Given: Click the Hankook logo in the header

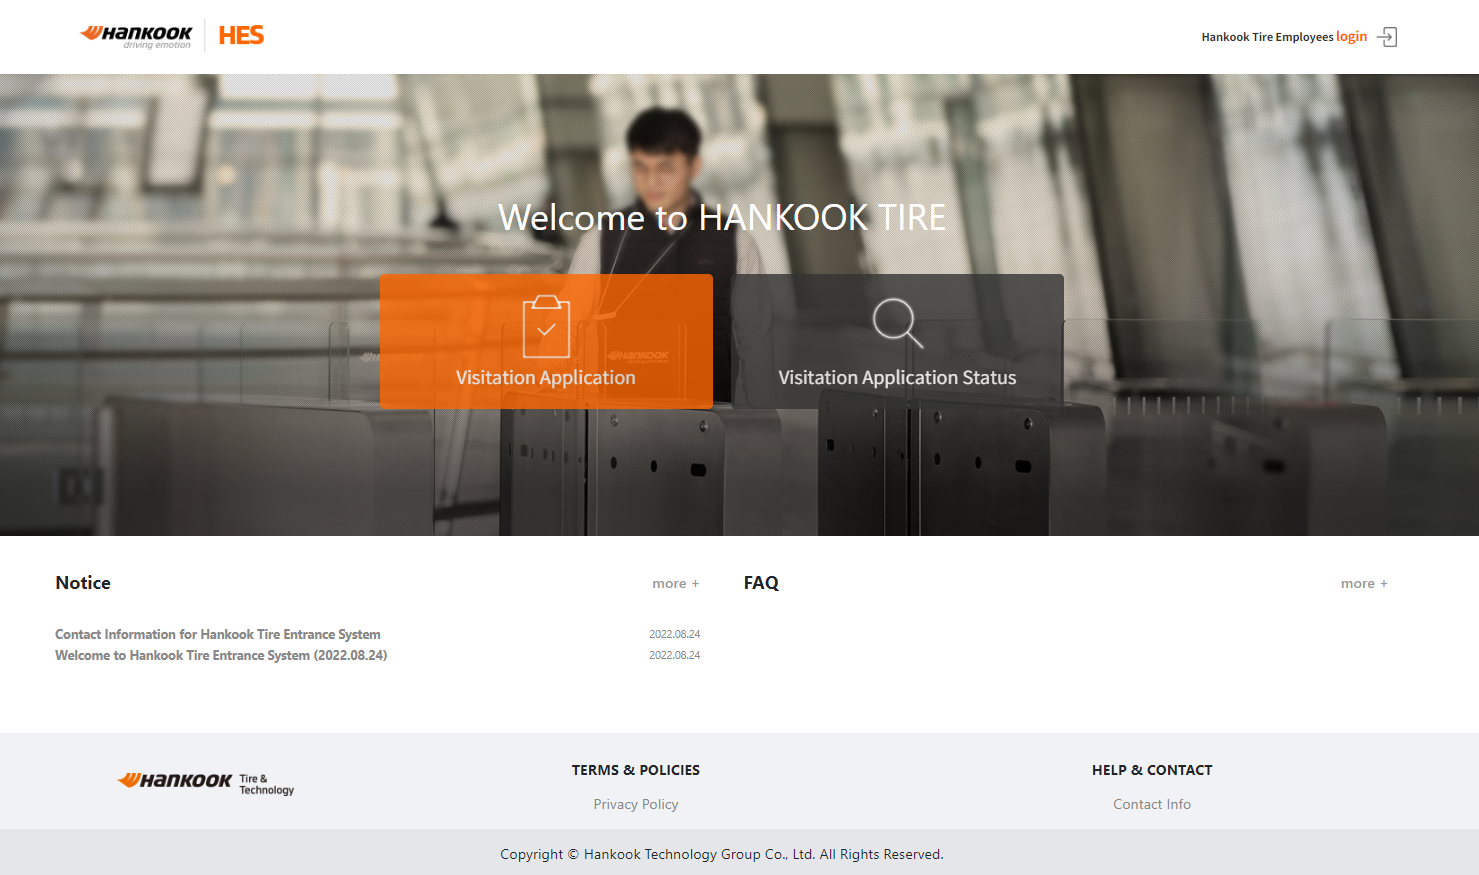Looking at the screenshot, I should coord(136,36).
